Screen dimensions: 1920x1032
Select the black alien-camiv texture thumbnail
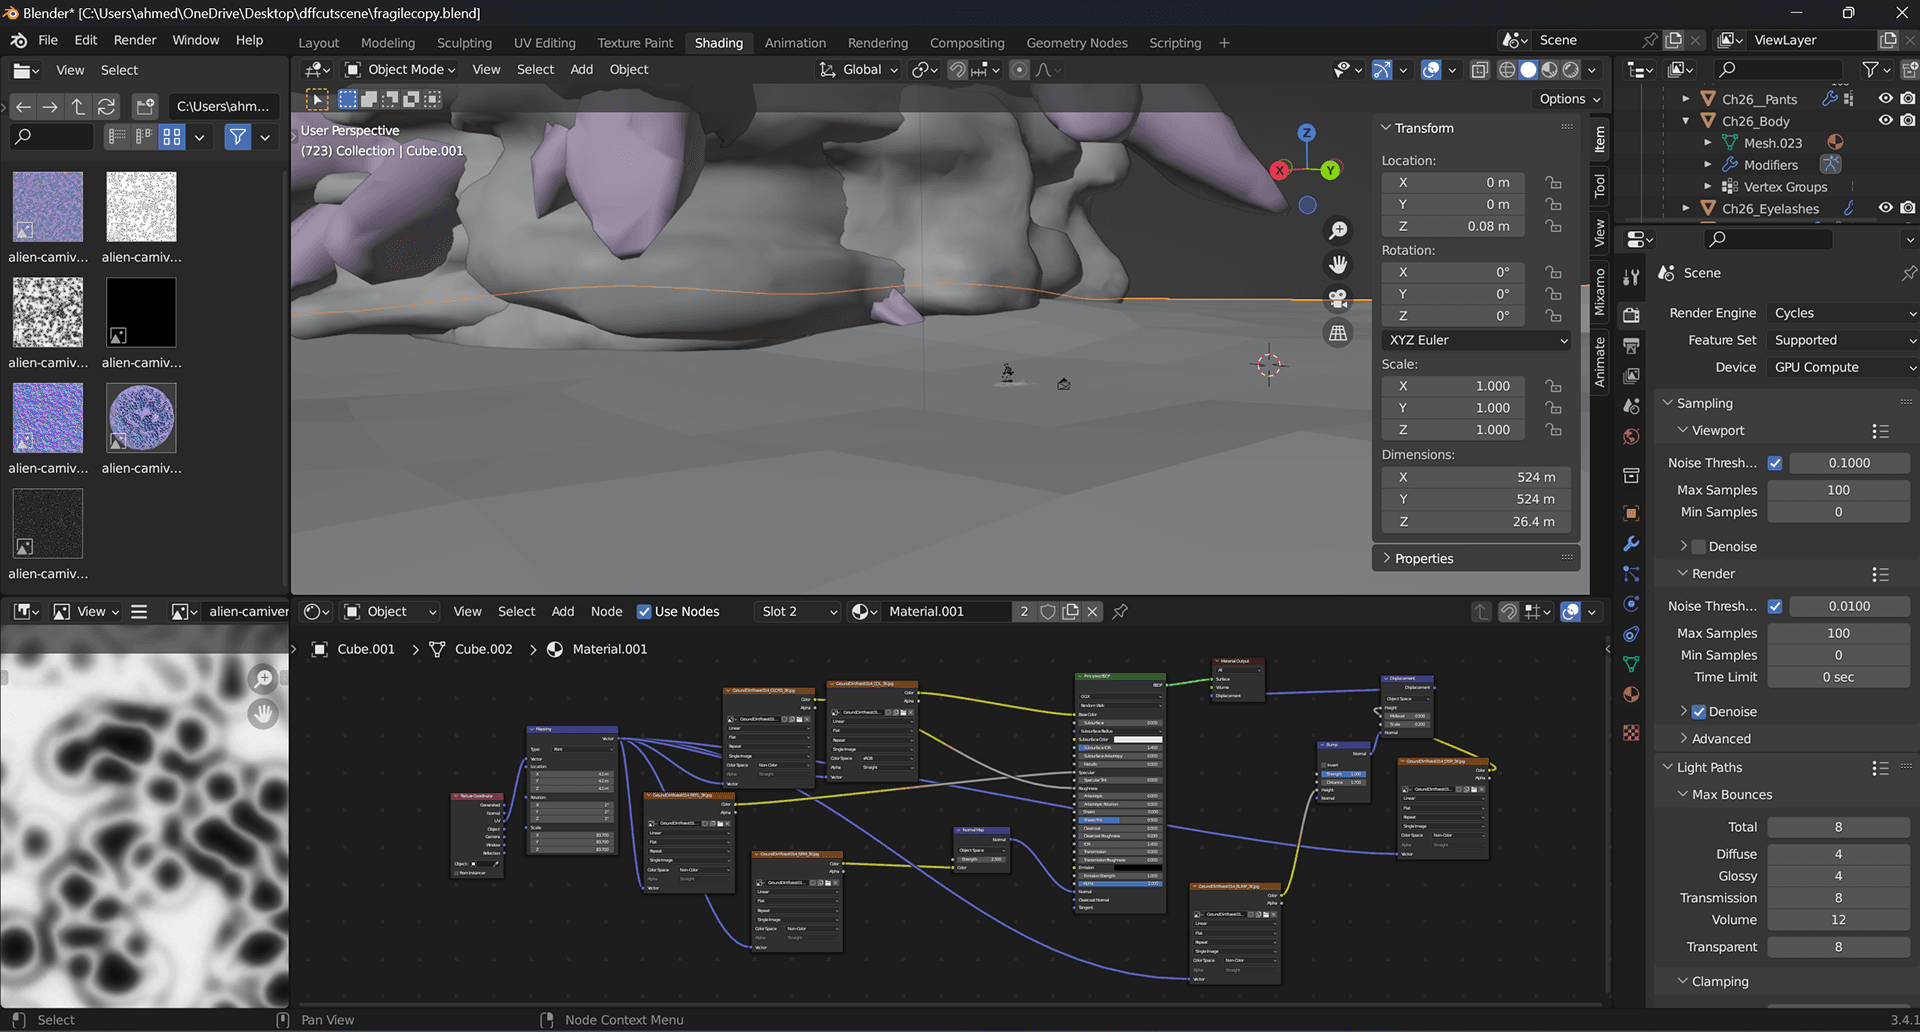pos(141,313)
